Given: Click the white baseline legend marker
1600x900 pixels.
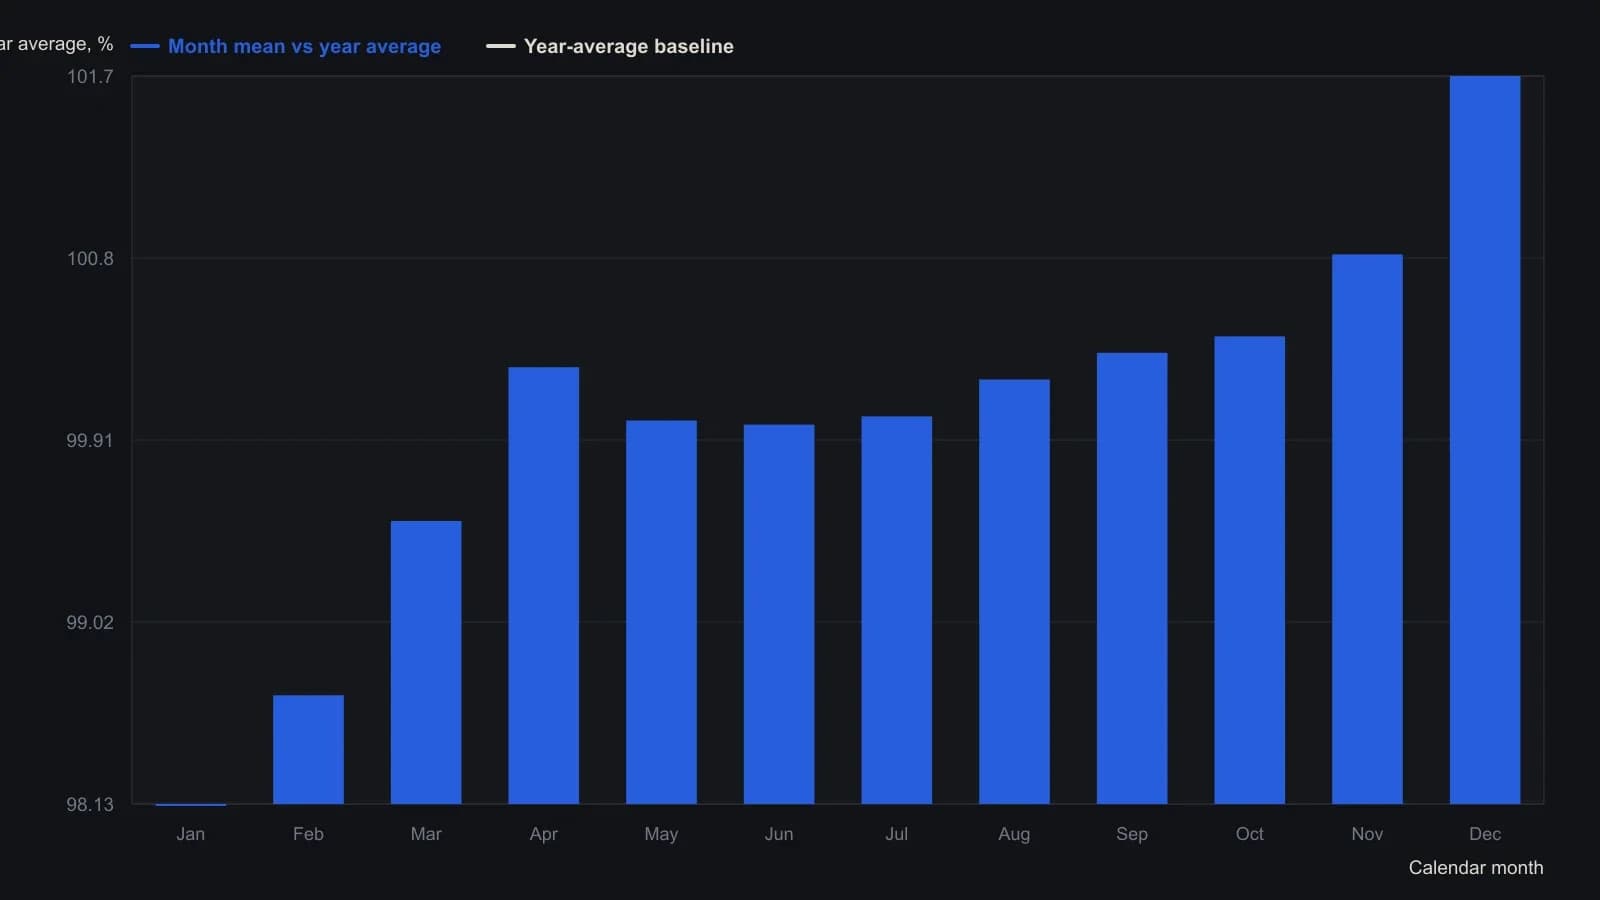Looking at the screenshot, I should tap(501, 46).
